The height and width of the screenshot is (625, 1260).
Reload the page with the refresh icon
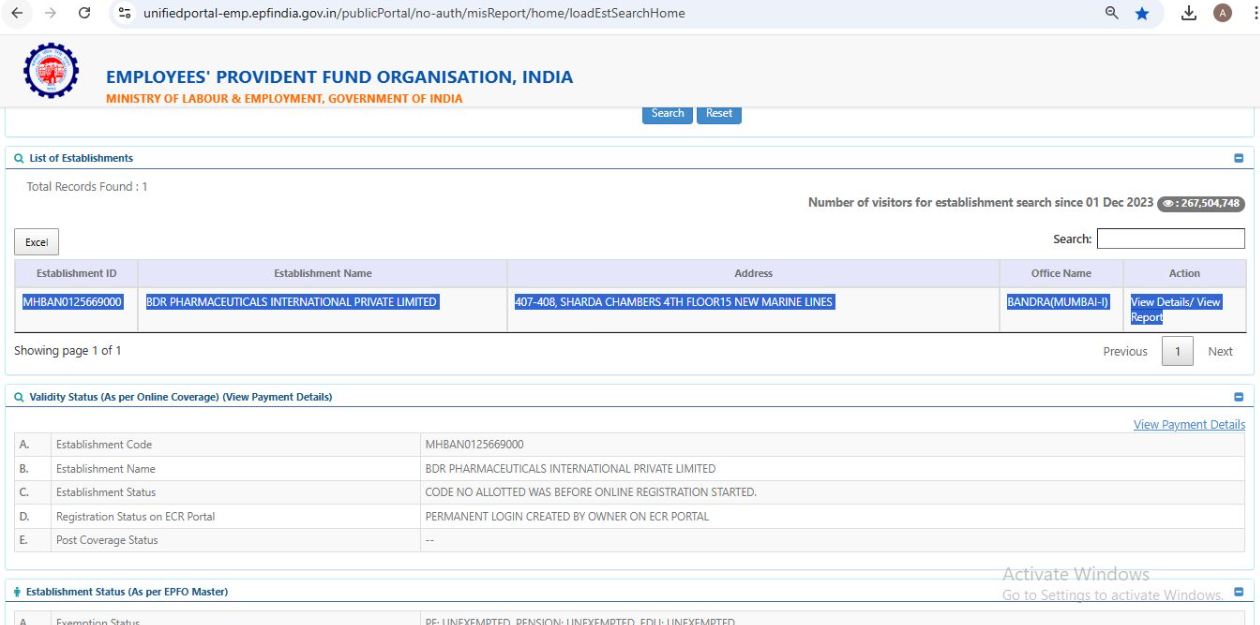[84, 13]
